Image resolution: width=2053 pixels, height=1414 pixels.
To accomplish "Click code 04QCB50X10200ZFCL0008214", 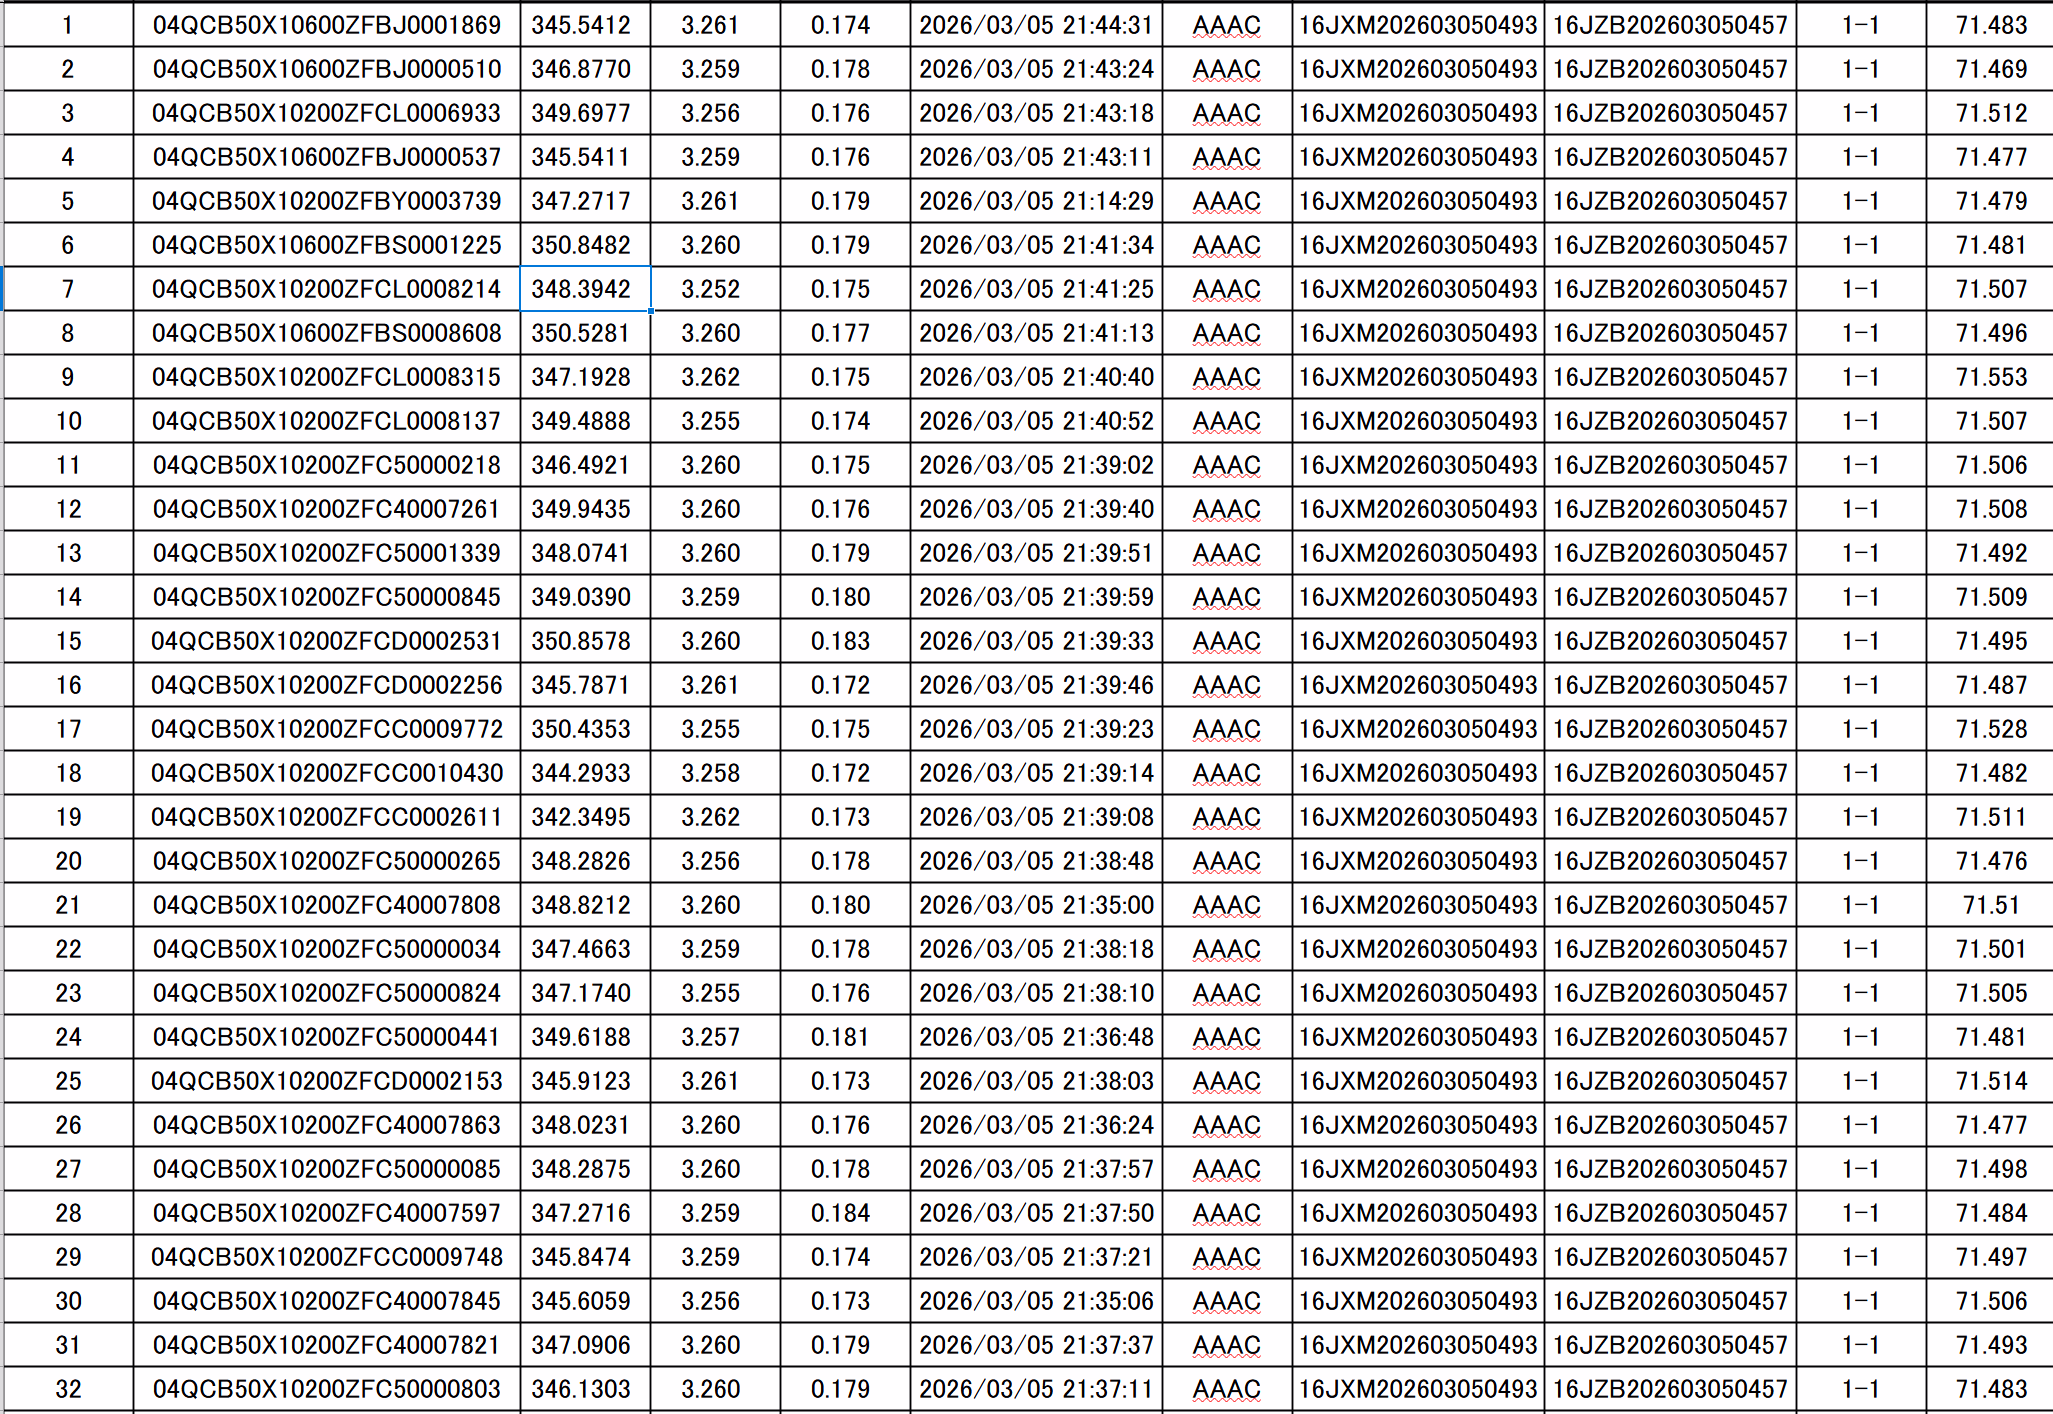I will click(327, 289).
